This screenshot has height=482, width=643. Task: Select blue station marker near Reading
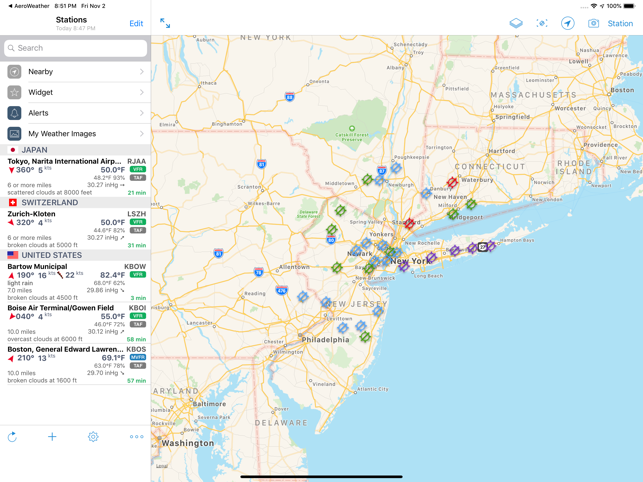(303, 297)
